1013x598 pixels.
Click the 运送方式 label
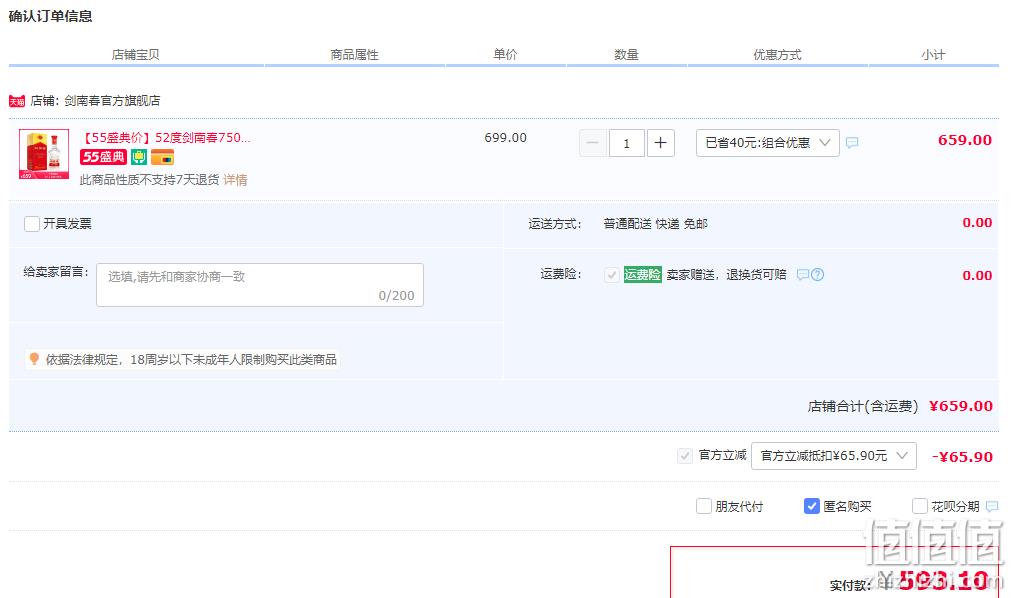tap(555, 224)
